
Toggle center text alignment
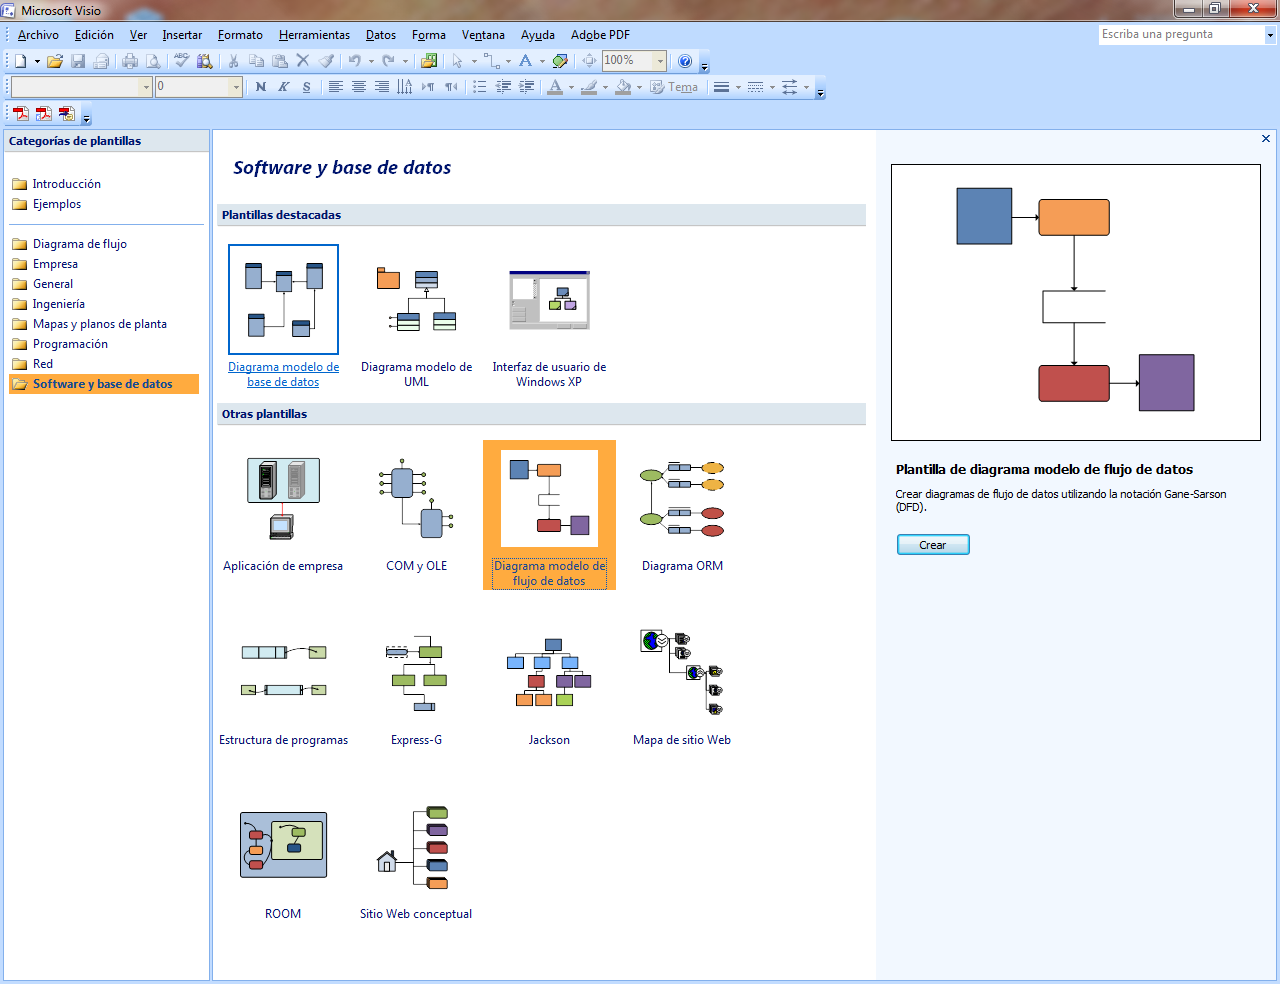click(359, 87)
